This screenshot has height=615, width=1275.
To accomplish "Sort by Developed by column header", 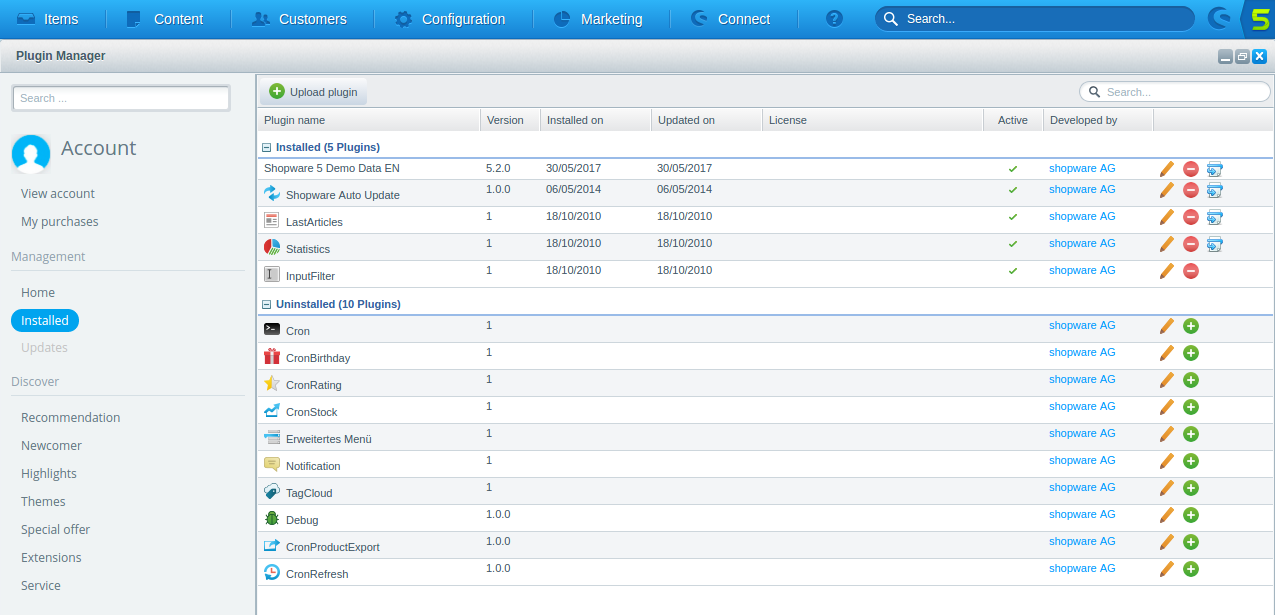I will point(1098,120).
